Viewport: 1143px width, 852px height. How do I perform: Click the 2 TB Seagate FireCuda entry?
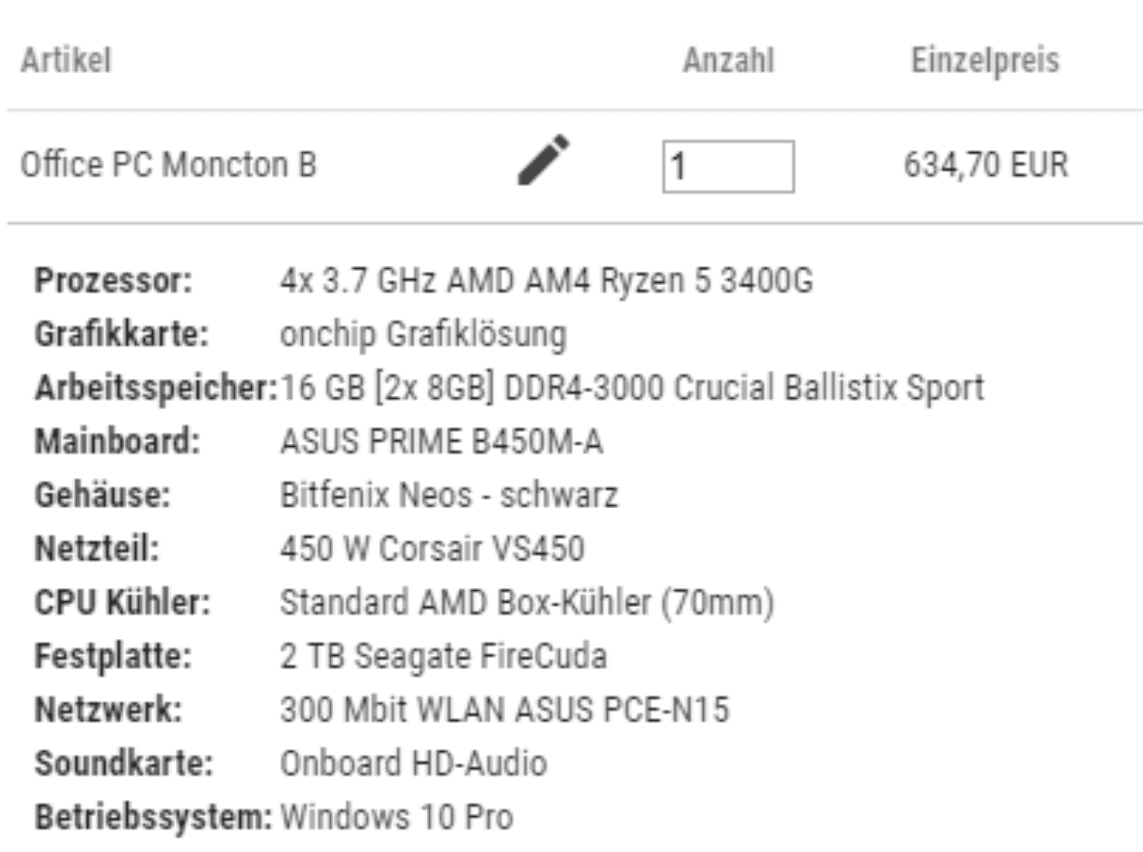click(444, 657)
